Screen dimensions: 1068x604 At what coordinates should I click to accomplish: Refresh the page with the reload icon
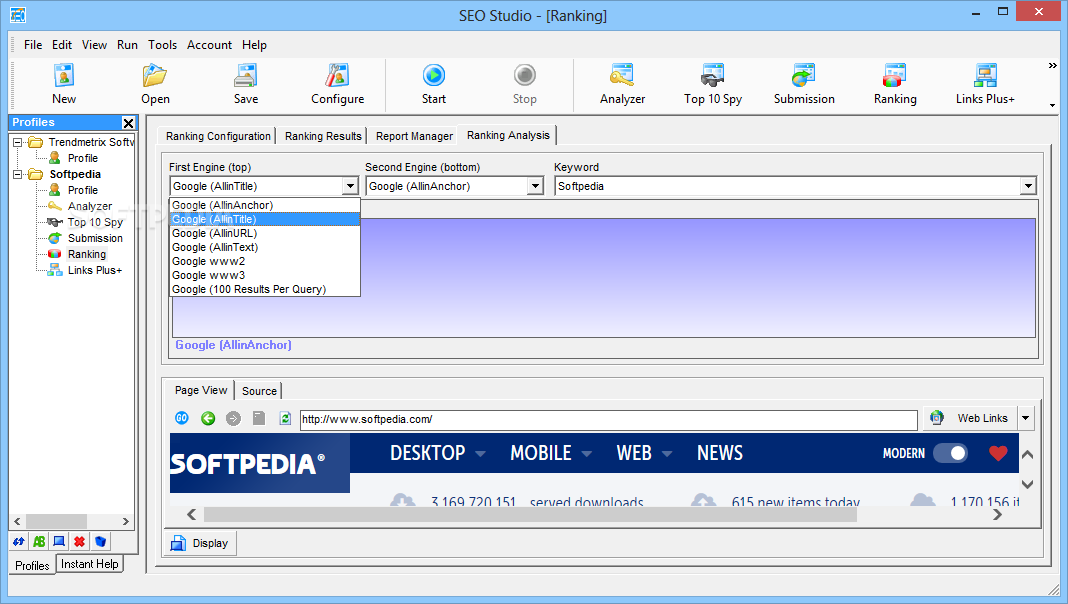(285, 418)
